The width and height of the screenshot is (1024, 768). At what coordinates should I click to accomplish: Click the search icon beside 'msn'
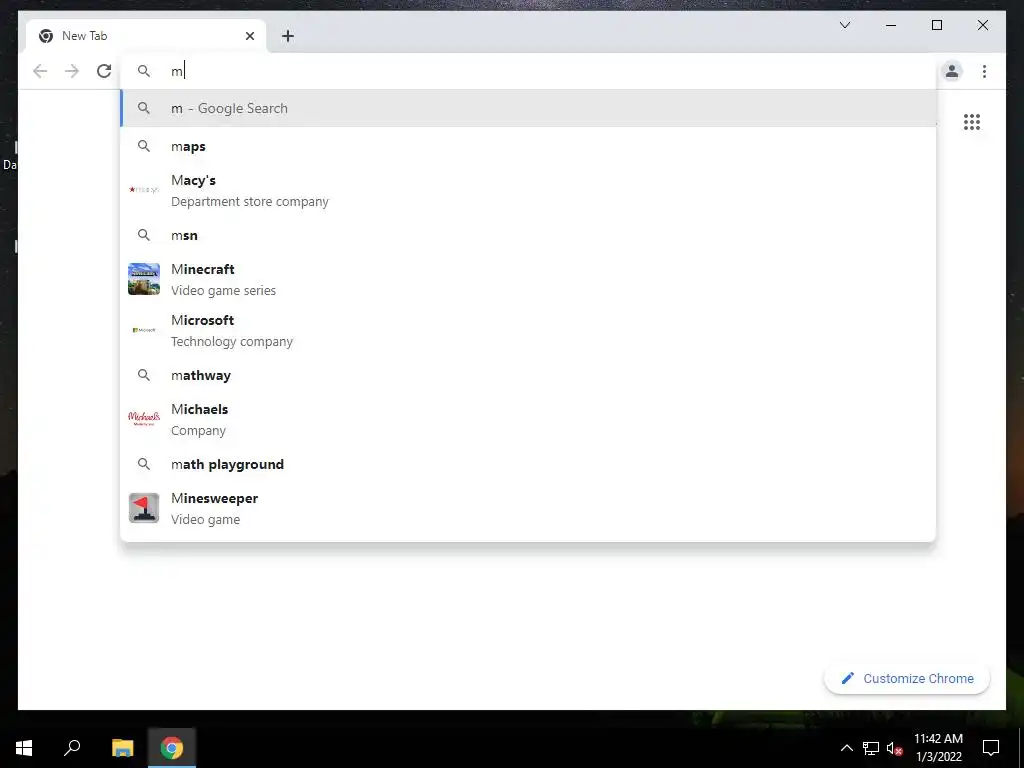coord(144,235)
